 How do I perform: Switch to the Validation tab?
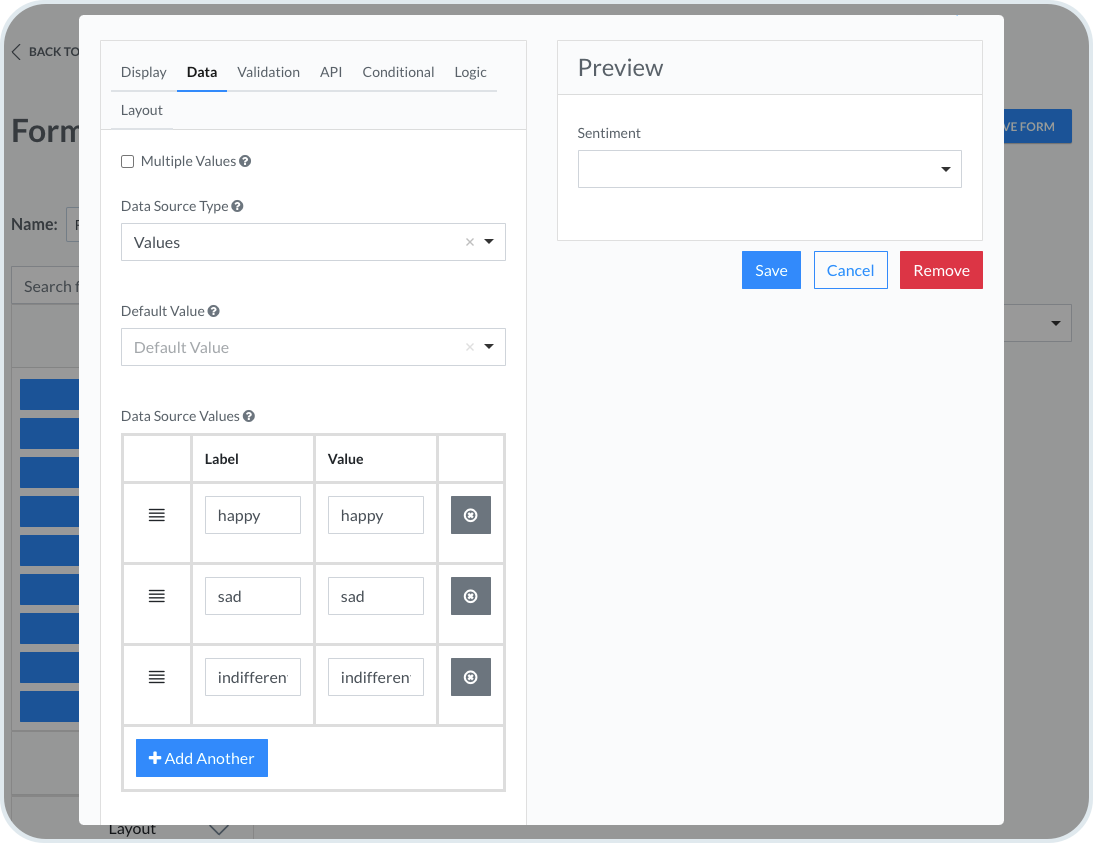click(268, 72)
